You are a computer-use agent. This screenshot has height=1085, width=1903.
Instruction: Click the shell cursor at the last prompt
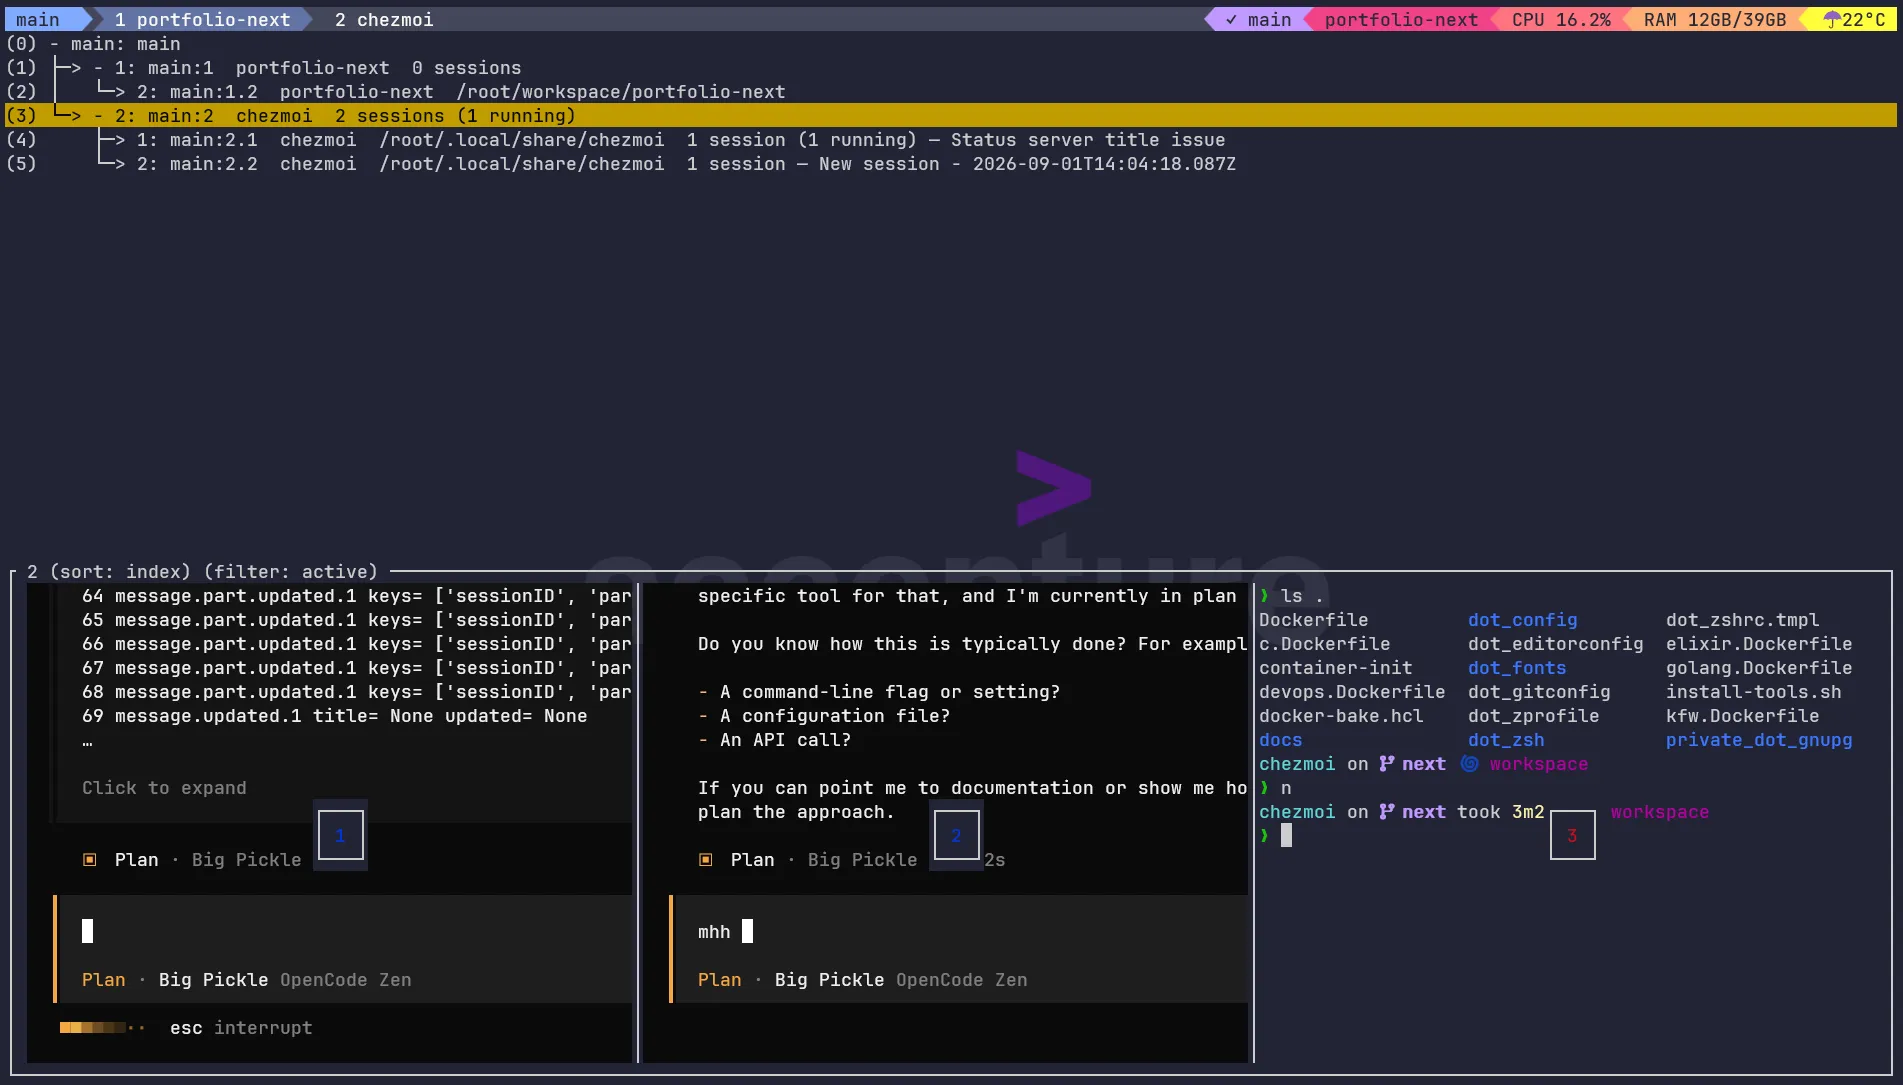point(1286,836)
